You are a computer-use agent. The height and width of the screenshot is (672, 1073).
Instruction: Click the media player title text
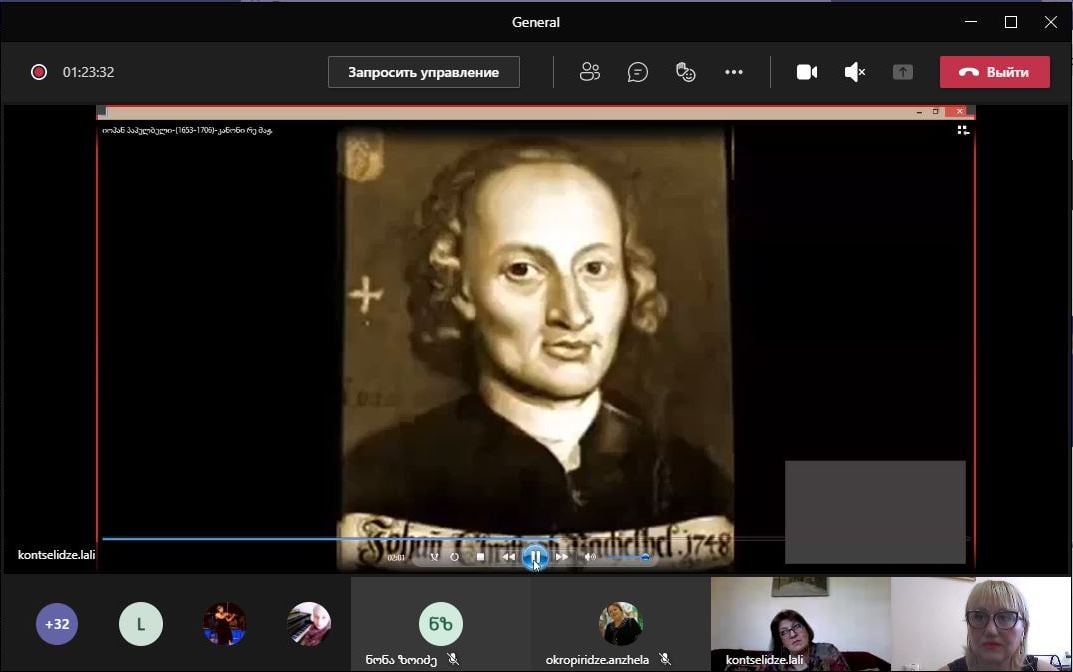[187, 130]
